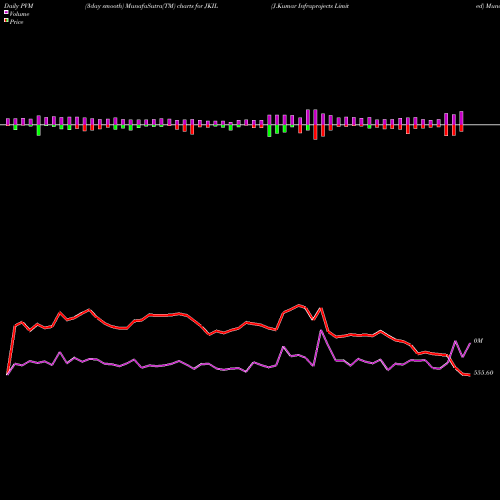
Task: Click the Price legend swatch
Action: (6, 21)
